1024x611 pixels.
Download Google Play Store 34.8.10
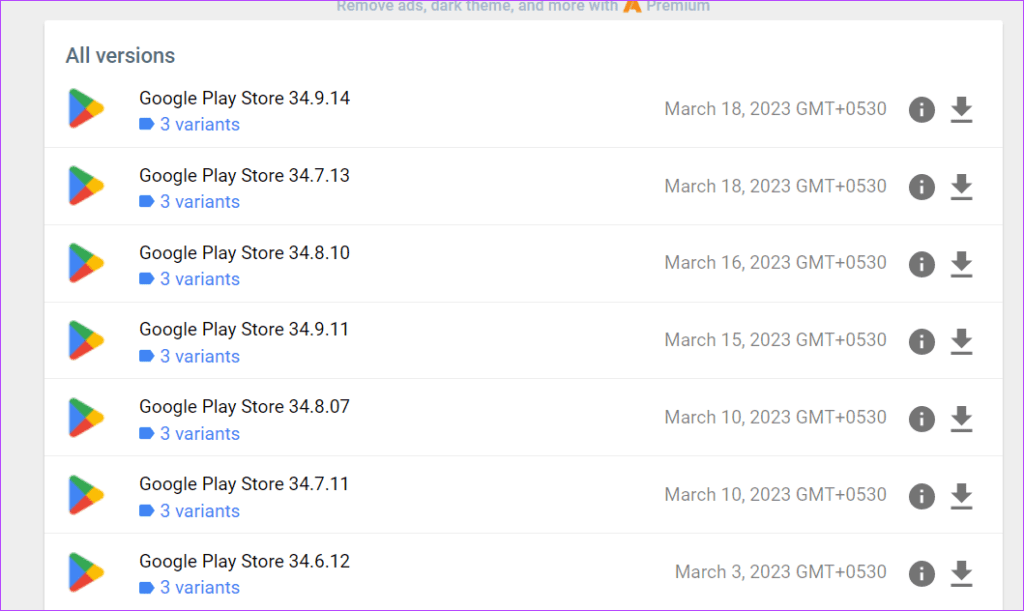tap(961, 264)
